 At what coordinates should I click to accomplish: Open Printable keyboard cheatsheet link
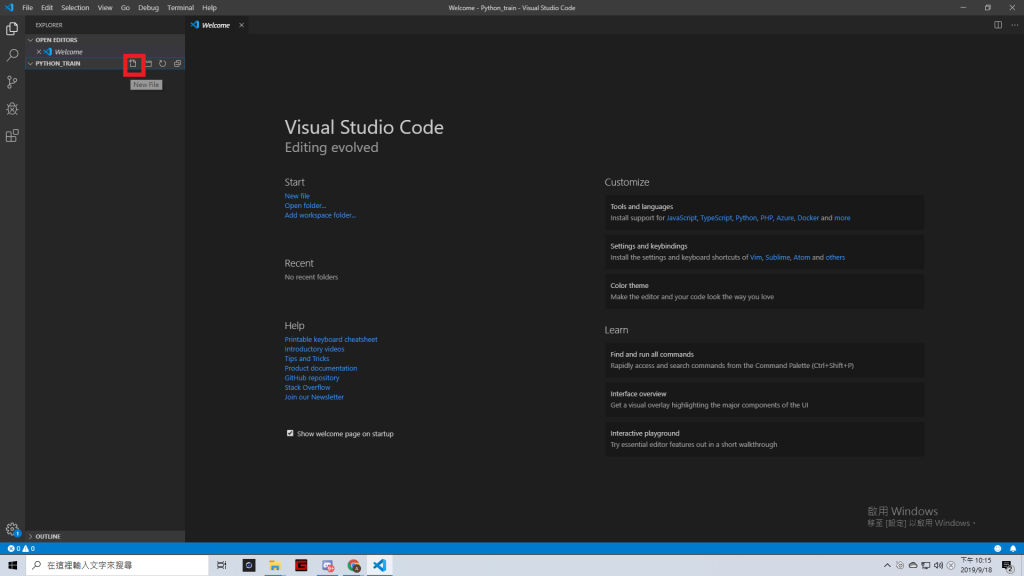331,340
